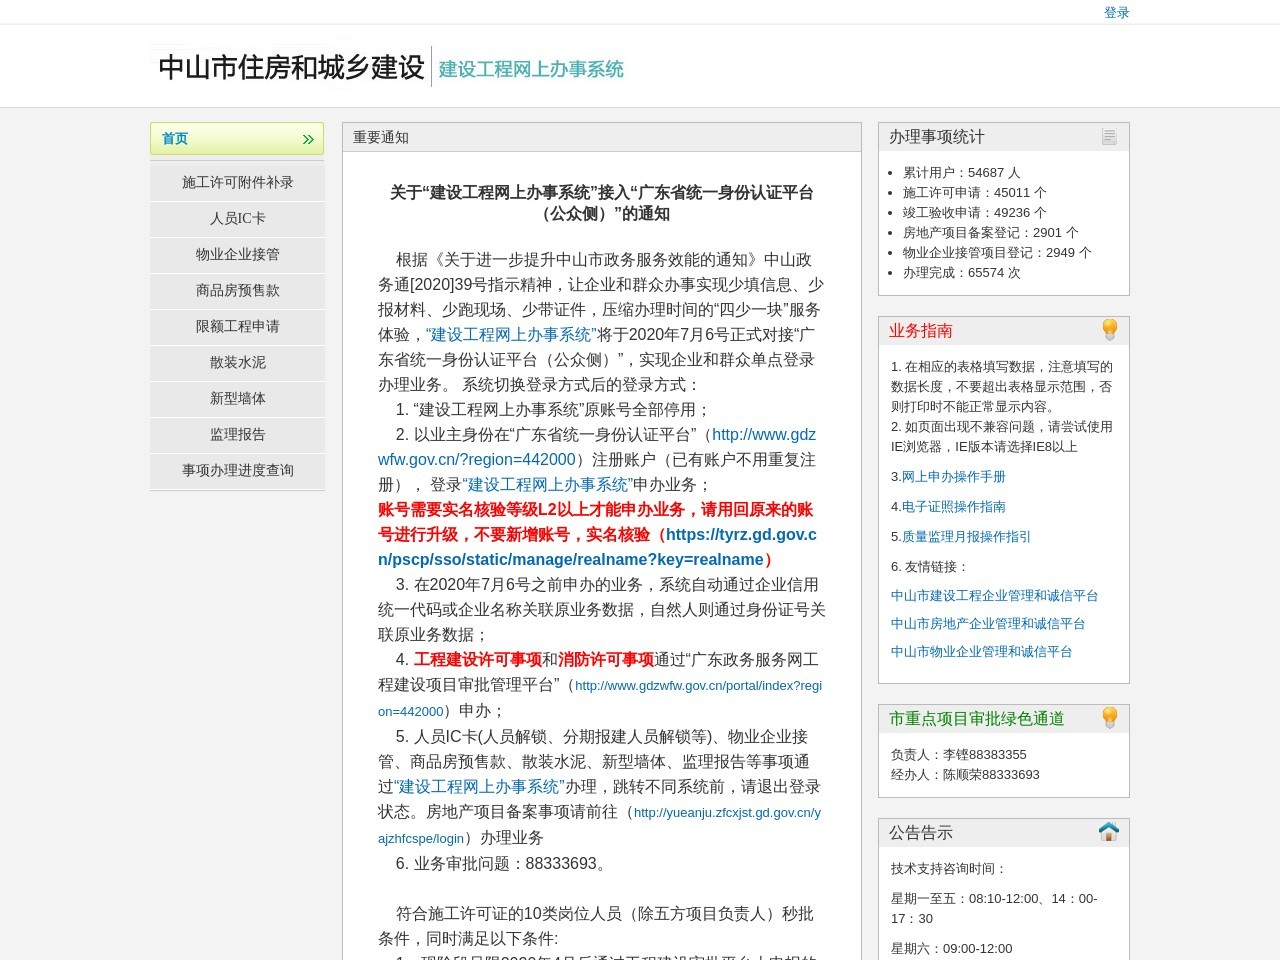Open the 商品房预售款 section
The width and height of the screenshot is (1280, 960).
coord(236,291)
